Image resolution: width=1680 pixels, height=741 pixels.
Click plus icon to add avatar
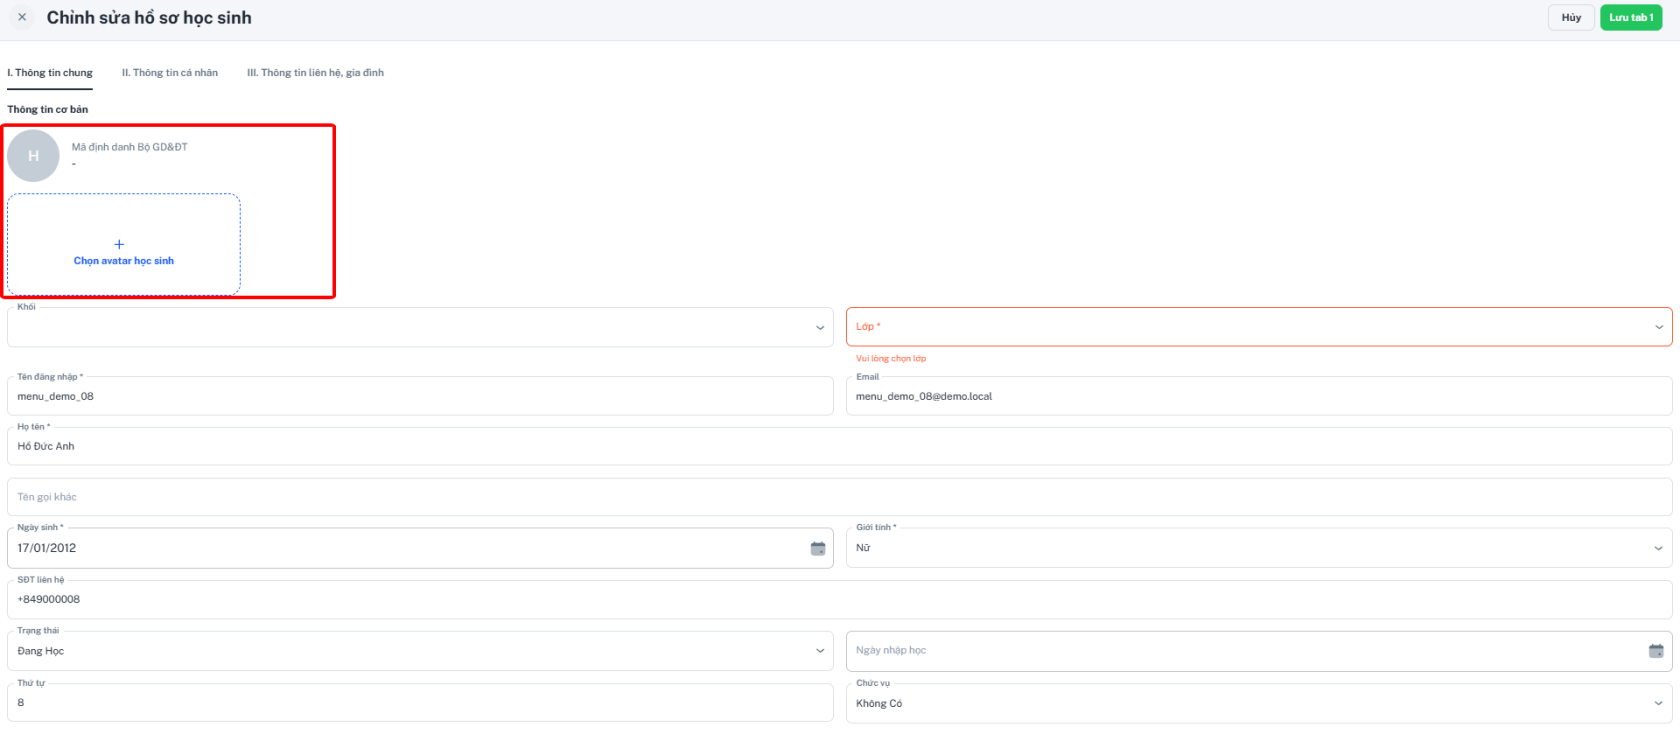(x=119, y=244)
